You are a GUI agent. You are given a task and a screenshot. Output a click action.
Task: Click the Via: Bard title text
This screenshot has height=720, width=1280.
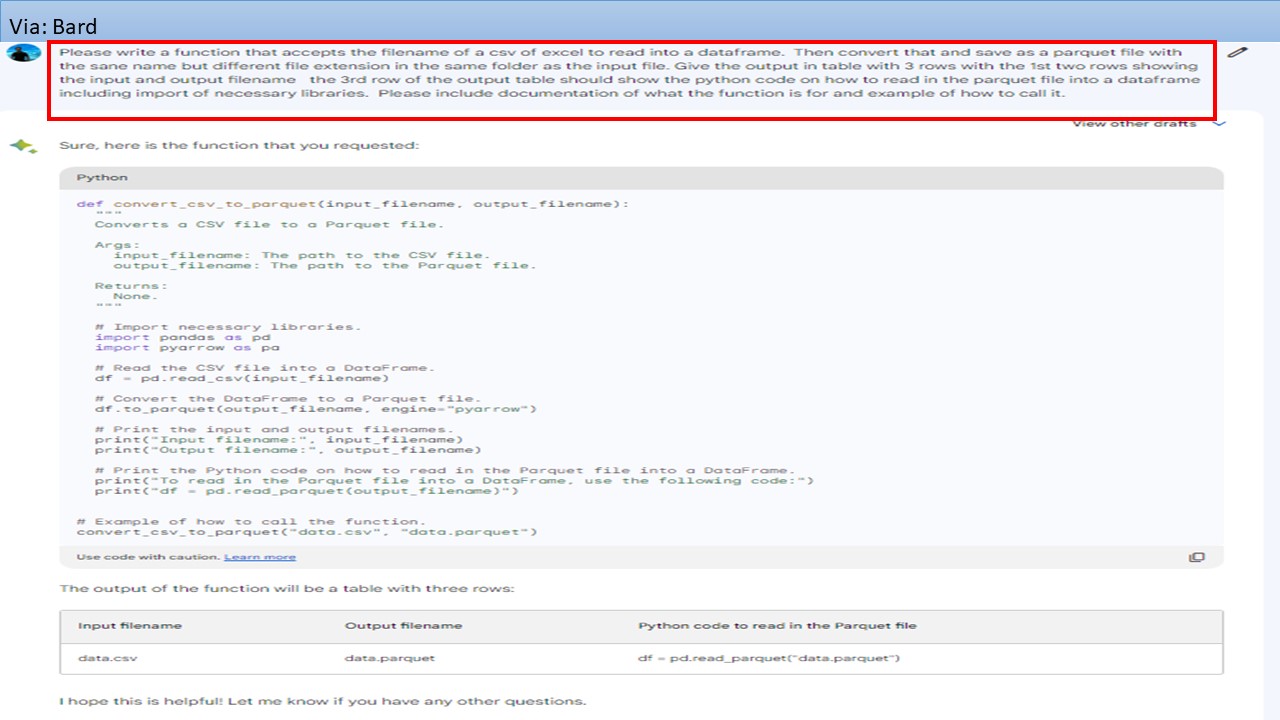53,27
